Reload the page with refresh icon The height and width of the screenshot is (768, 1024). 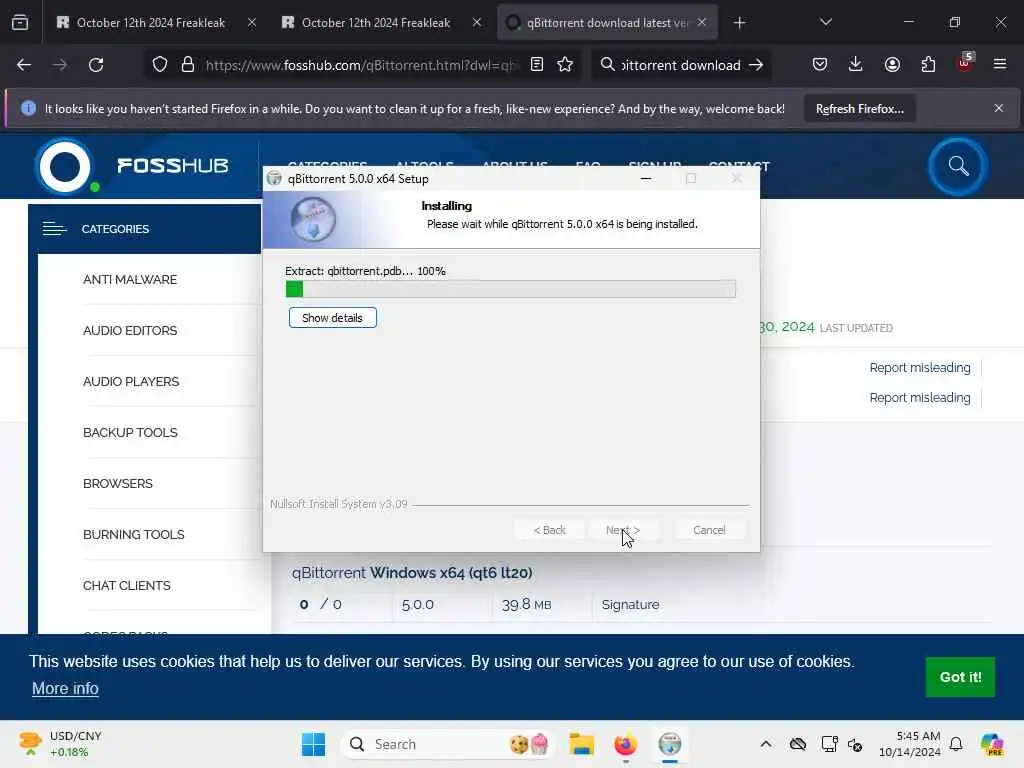[96, 65]
